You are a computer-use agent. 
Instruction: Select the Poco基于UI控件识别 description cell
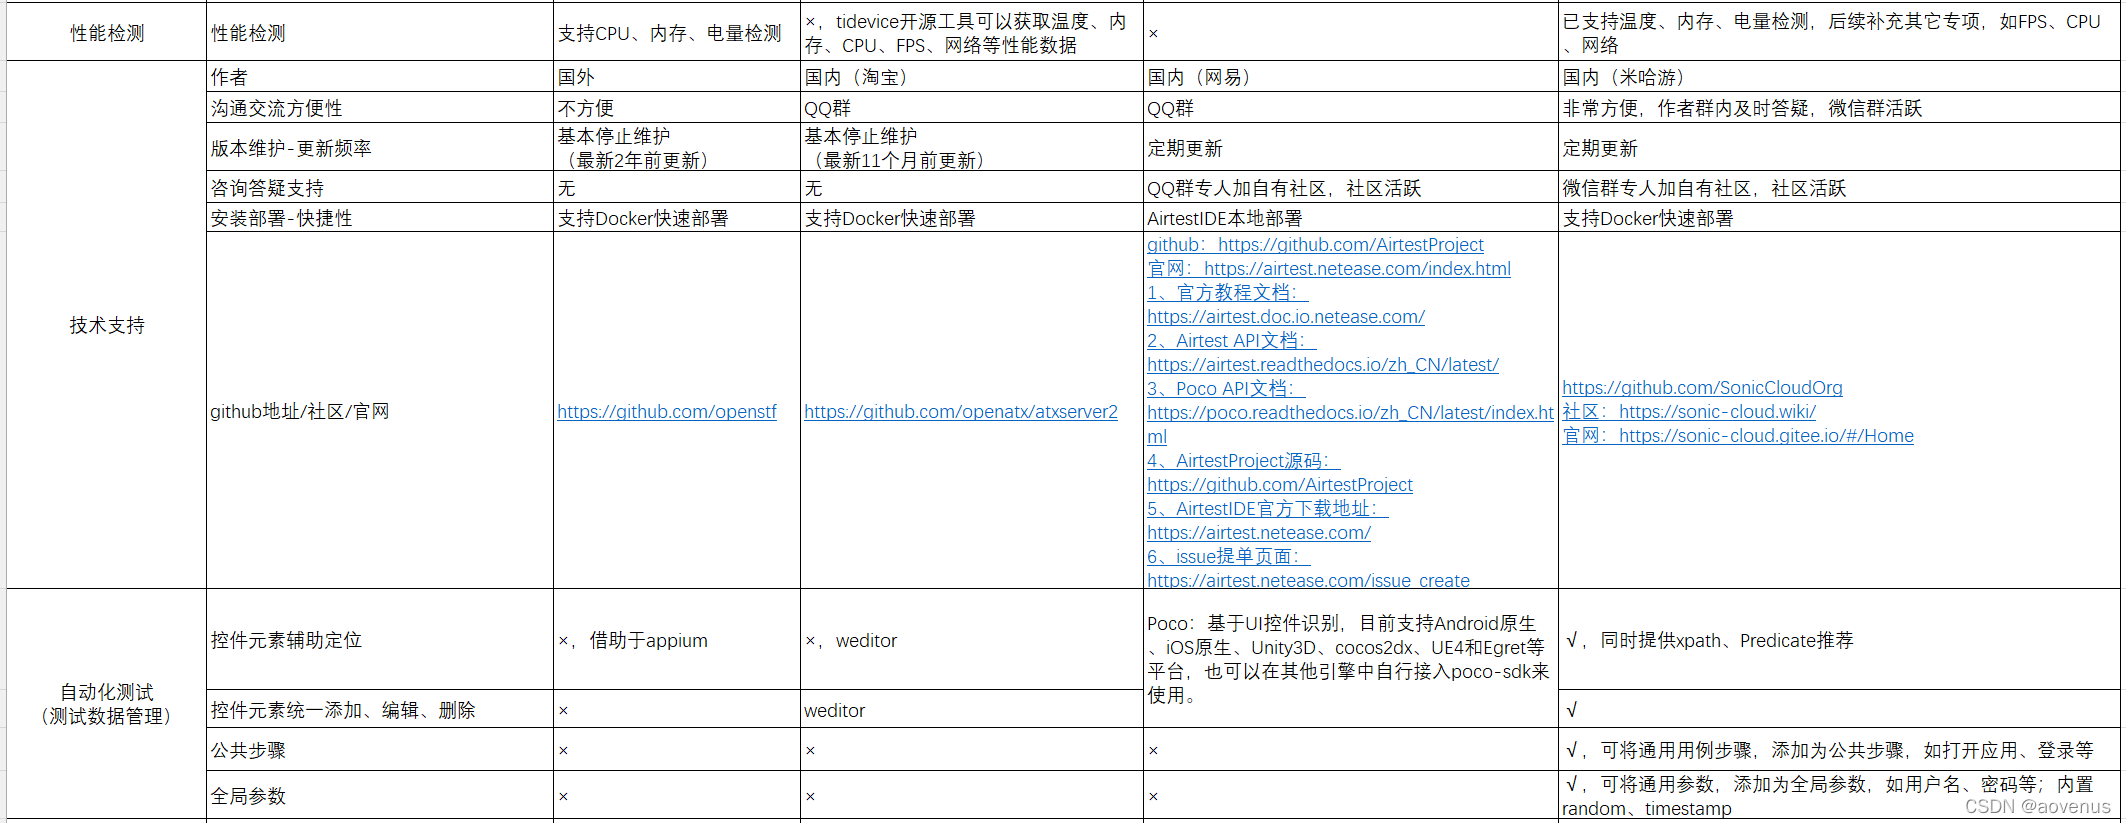tap(1351, 659)
